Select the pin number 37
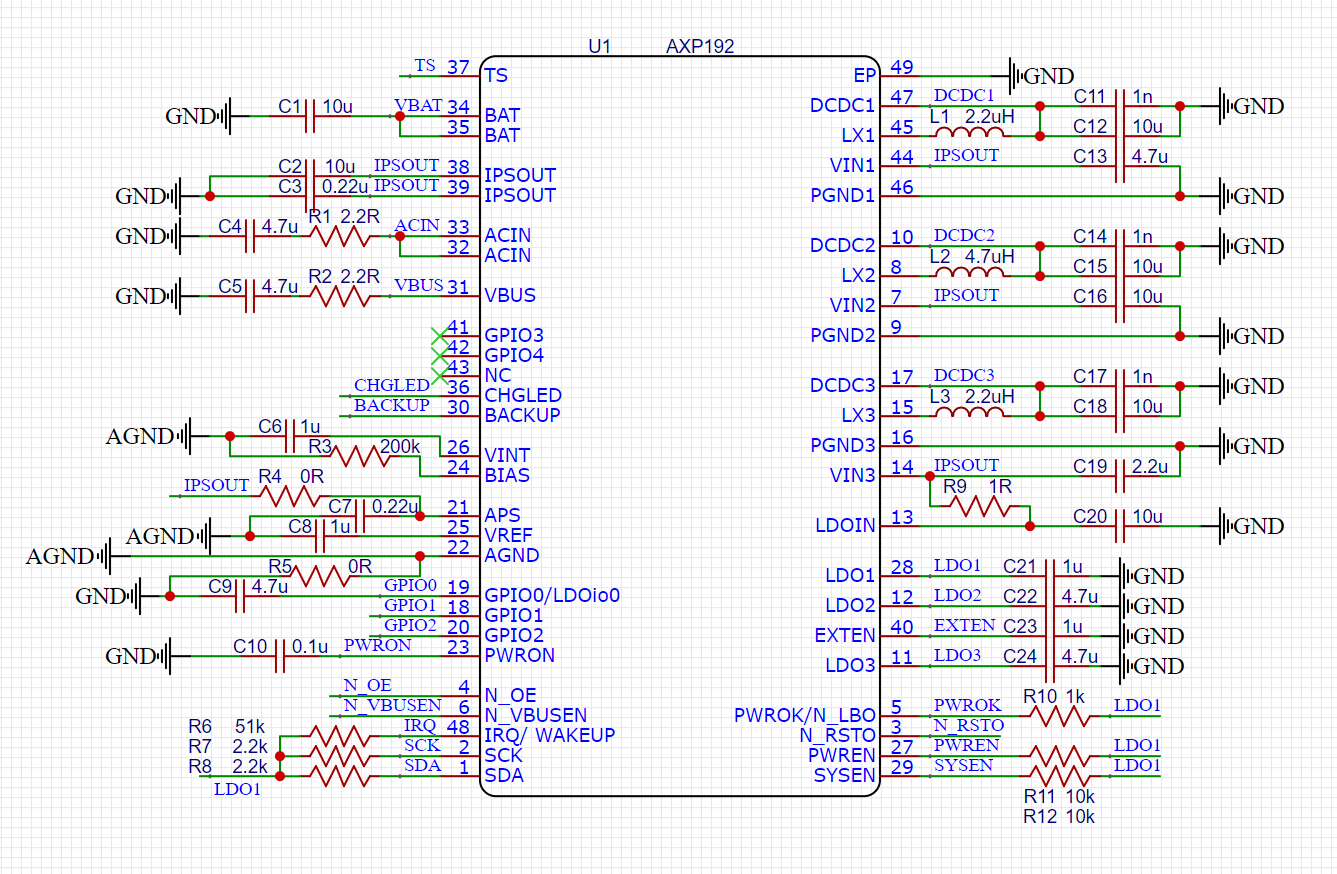The height and width of the screenshot is (874, 1337). [x=458, y=67]
